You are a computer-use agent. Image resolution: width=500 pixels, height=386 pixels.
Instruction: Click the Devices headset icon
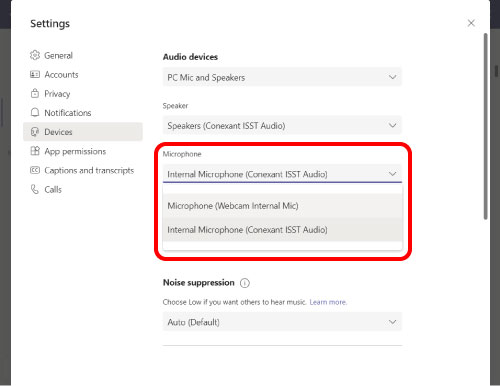tap(35, 132)
